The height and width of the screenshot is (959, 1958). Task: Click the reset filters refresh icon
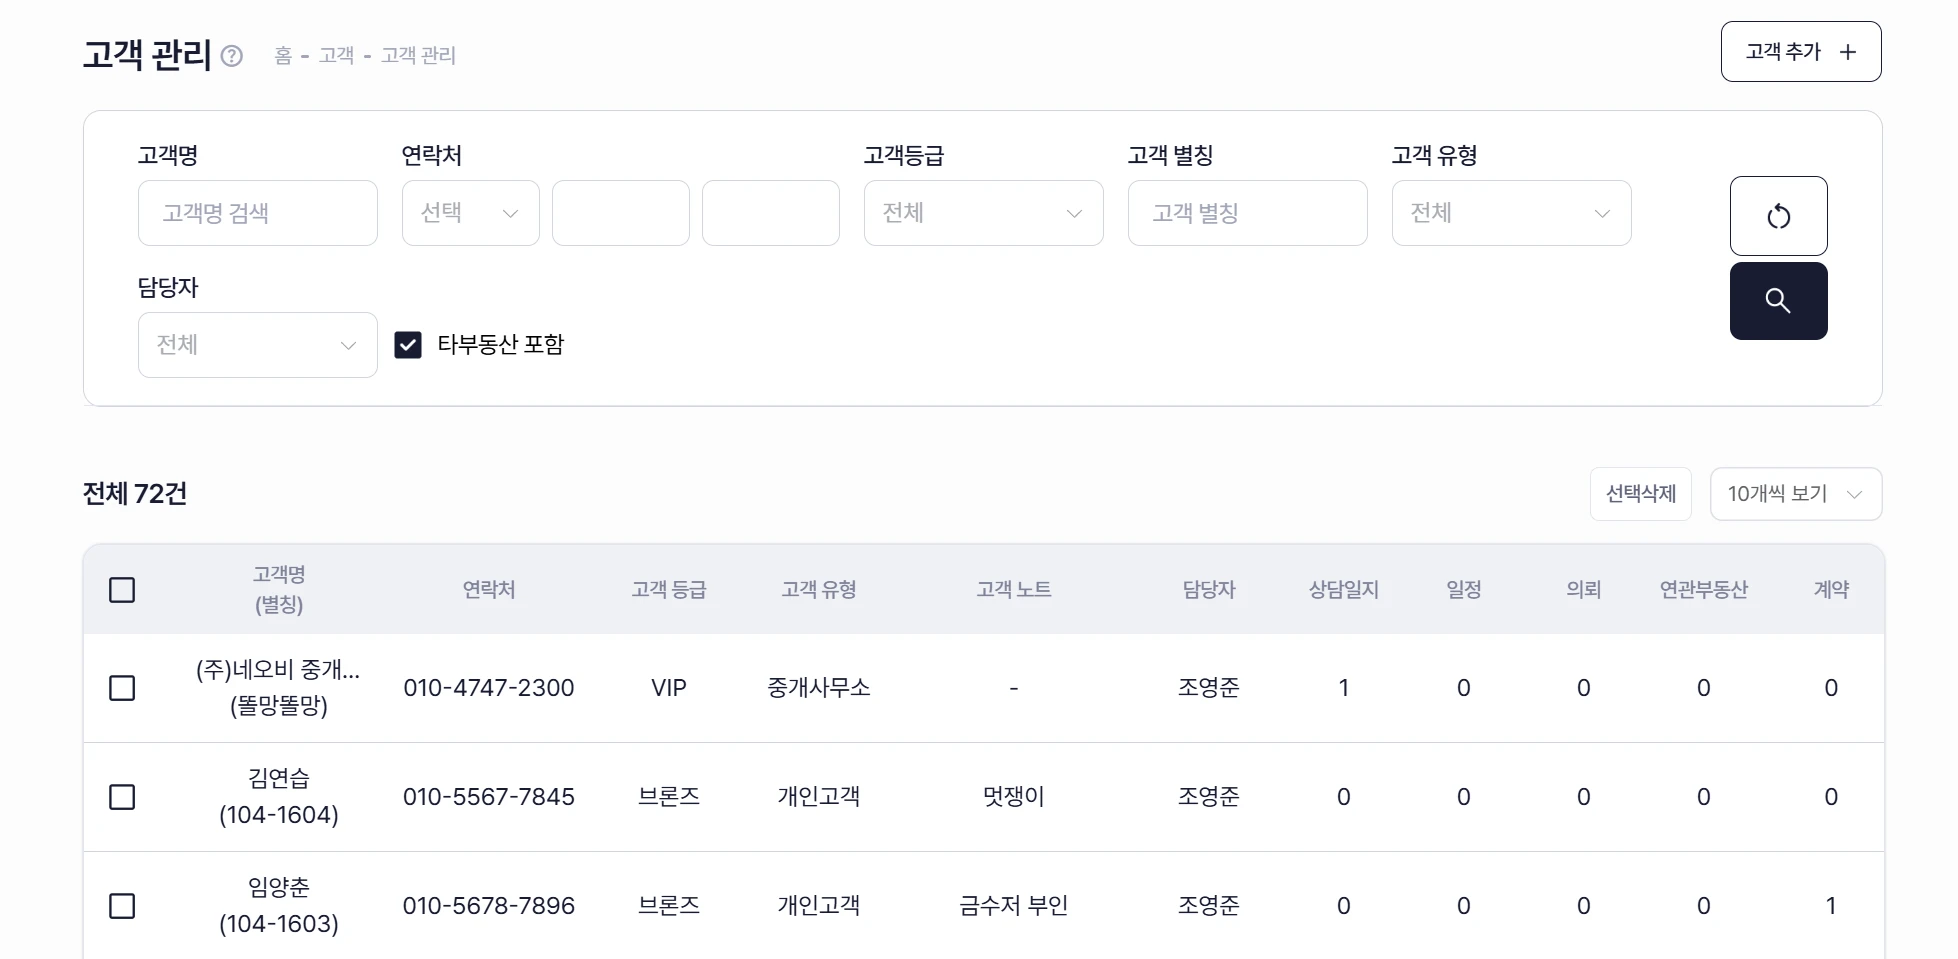tap(1778, 216)
